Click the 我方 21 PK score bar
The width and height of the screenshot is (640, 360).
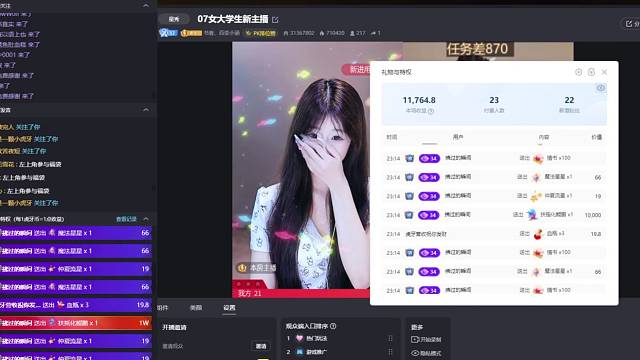(x=301, y=293)
